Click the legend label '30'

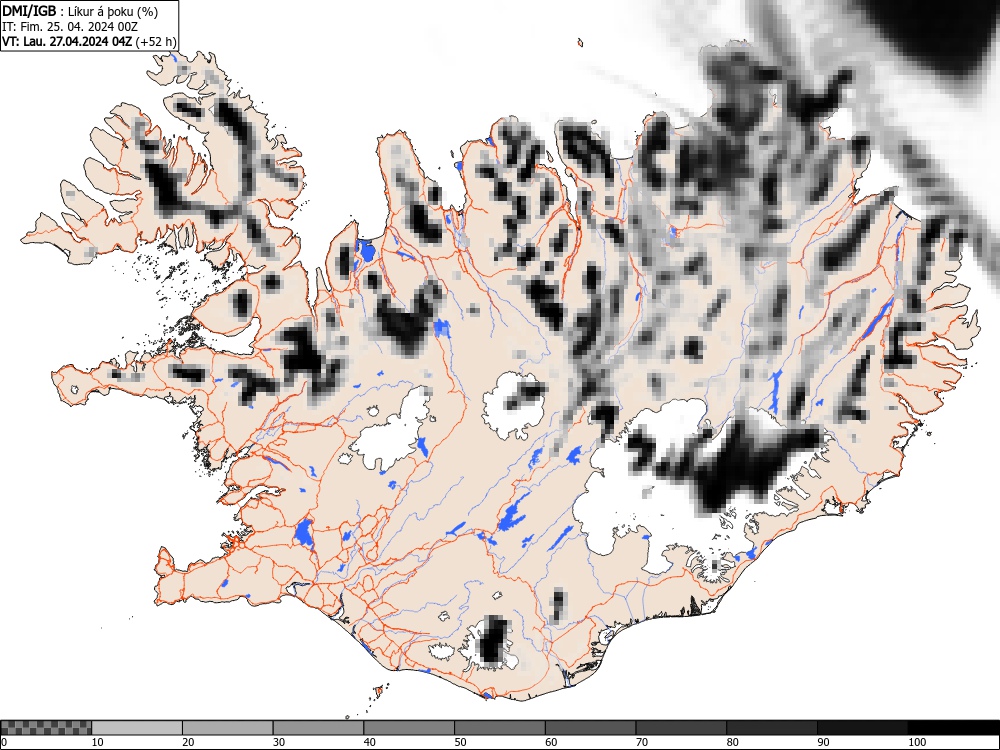tap(279, 742)
